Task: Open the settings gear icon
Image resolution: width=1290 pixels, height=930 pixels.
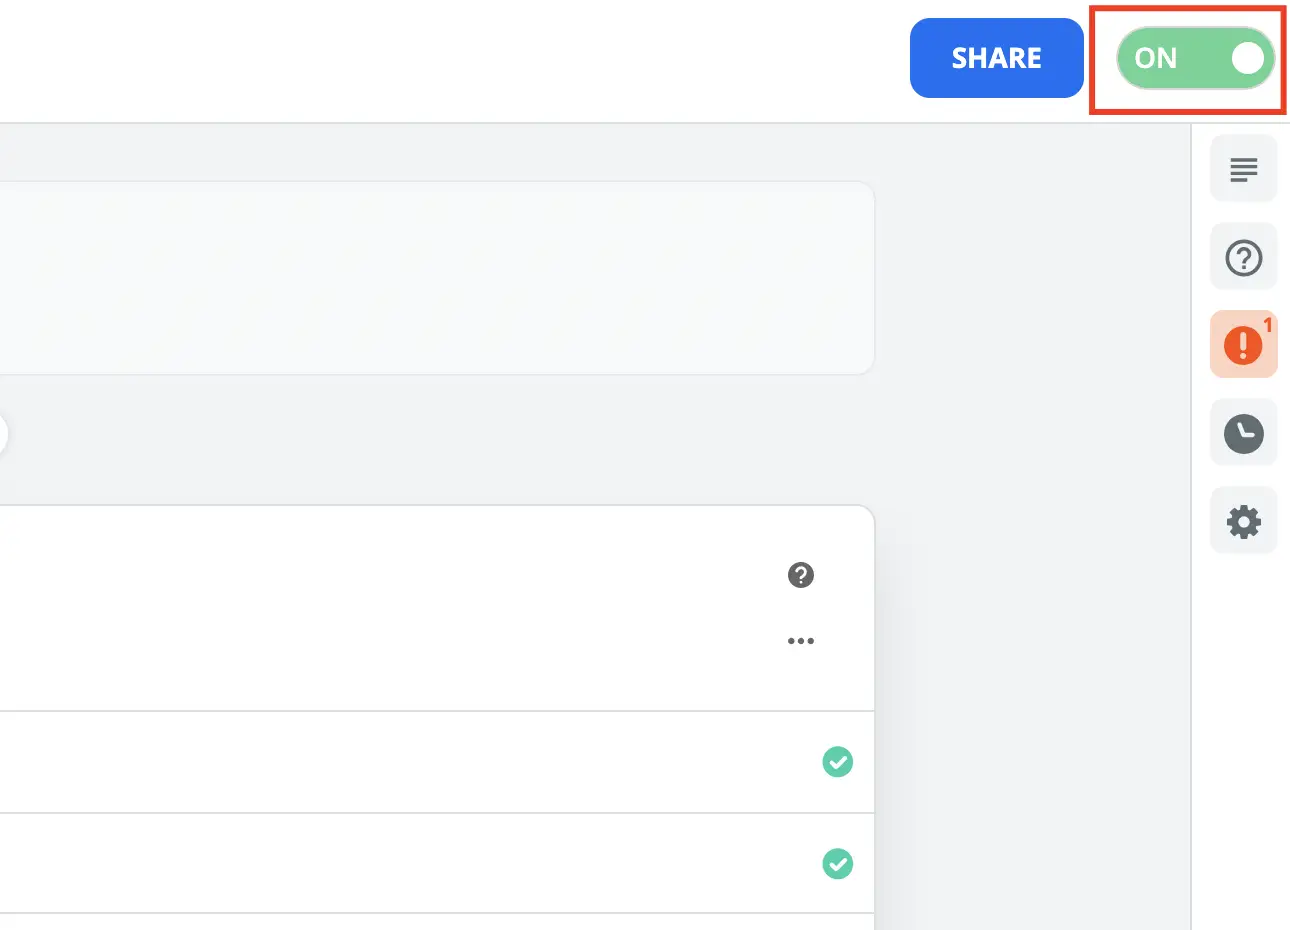Action: click(x=1243, y=521)
